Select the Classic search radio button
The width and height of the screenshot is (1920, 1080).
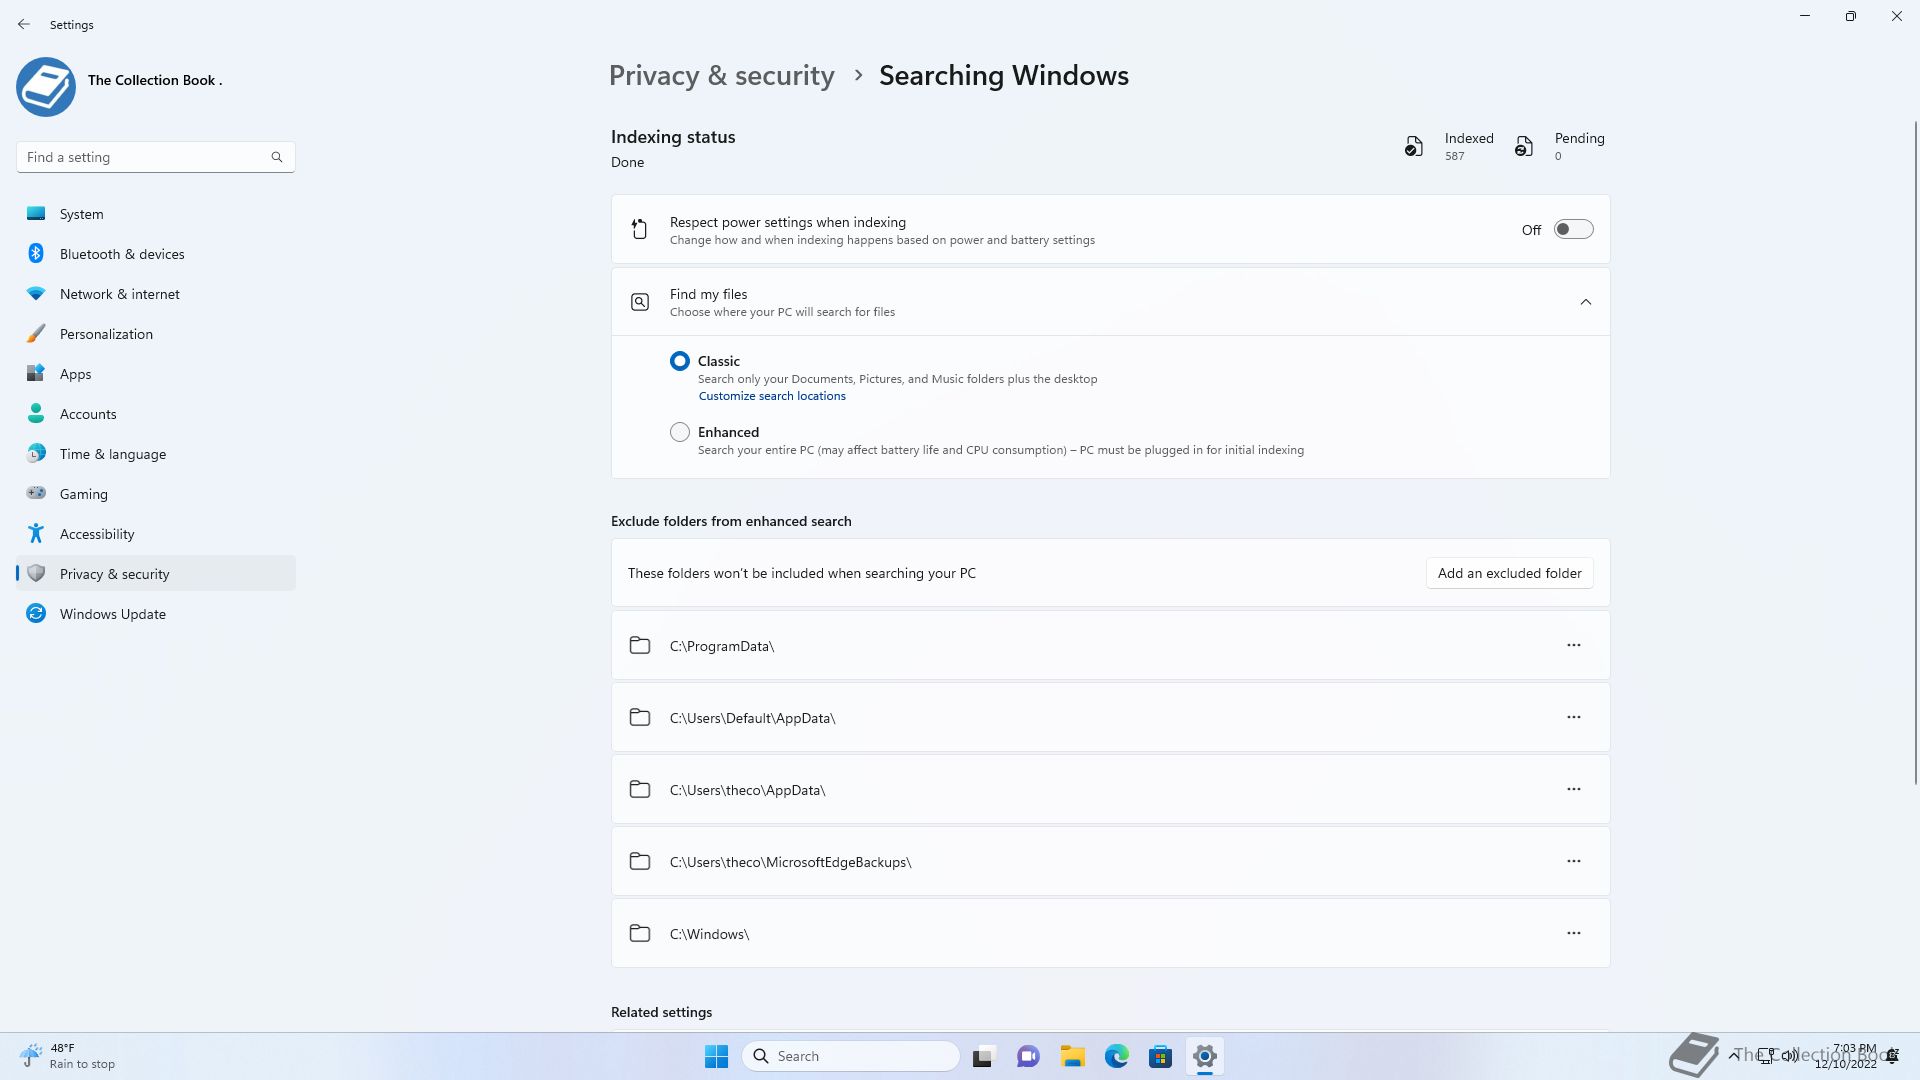pos(680,361)
